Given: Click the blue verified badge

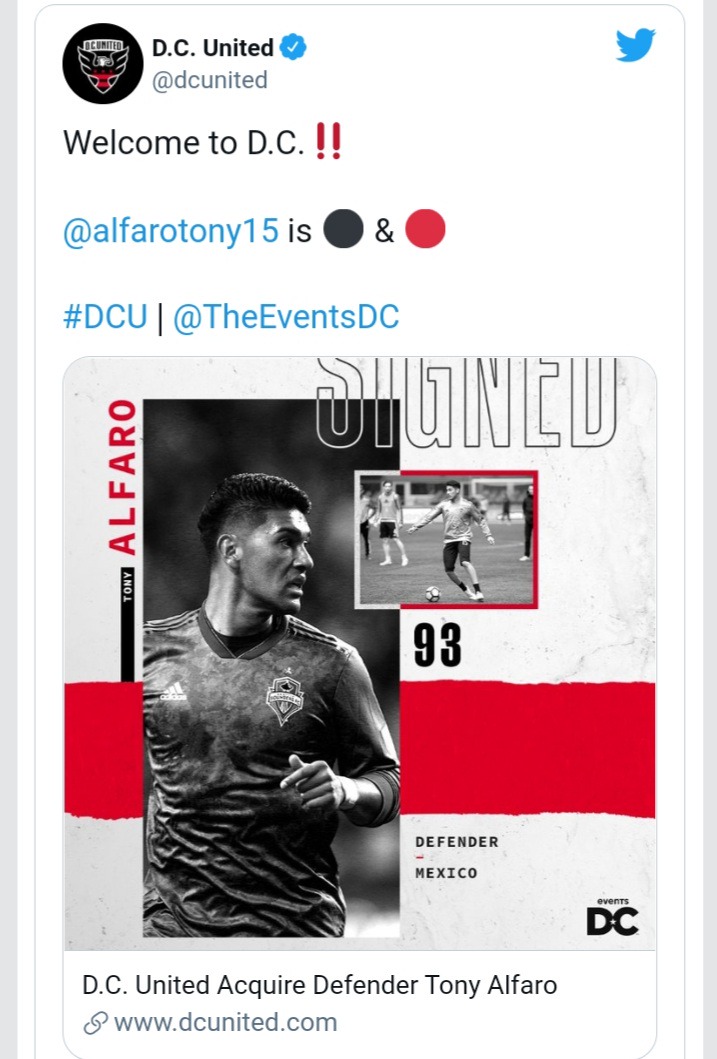Looking at the screenshot, I should (x=293, y=47).
